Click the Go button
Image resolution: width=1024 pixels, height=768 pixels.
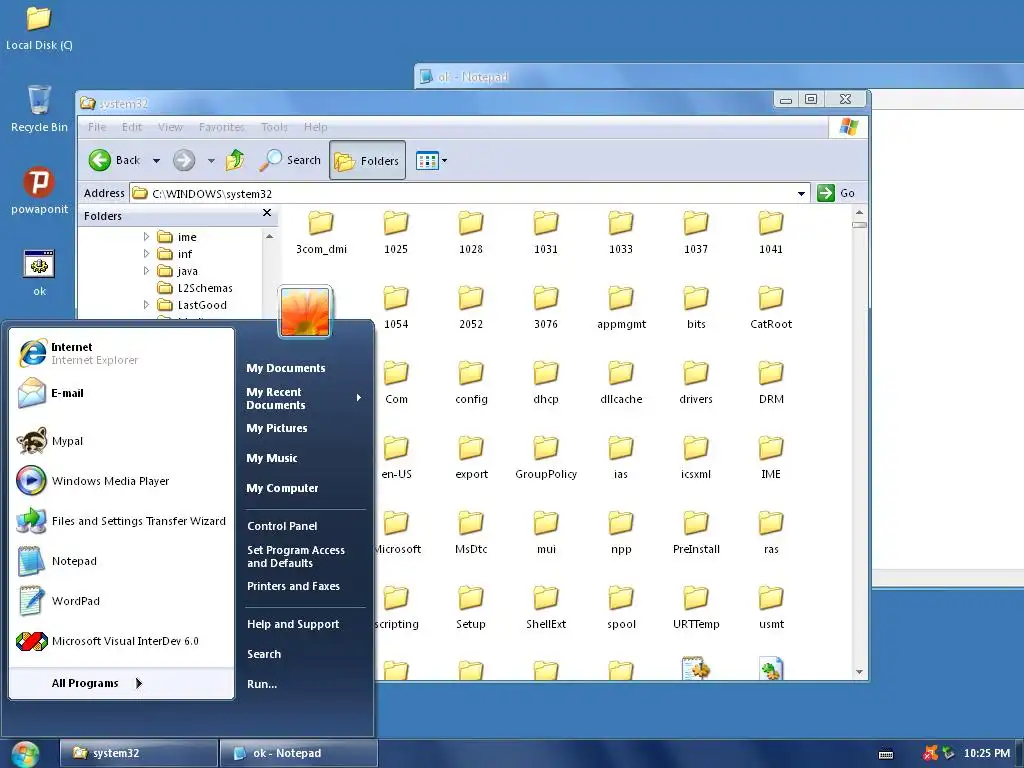tap(837, 193)
